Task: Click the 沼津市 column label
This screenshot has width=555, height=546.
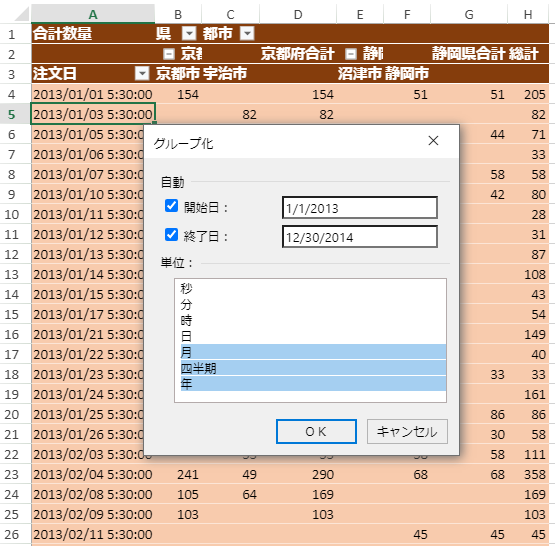Action: tap(360, 74)
